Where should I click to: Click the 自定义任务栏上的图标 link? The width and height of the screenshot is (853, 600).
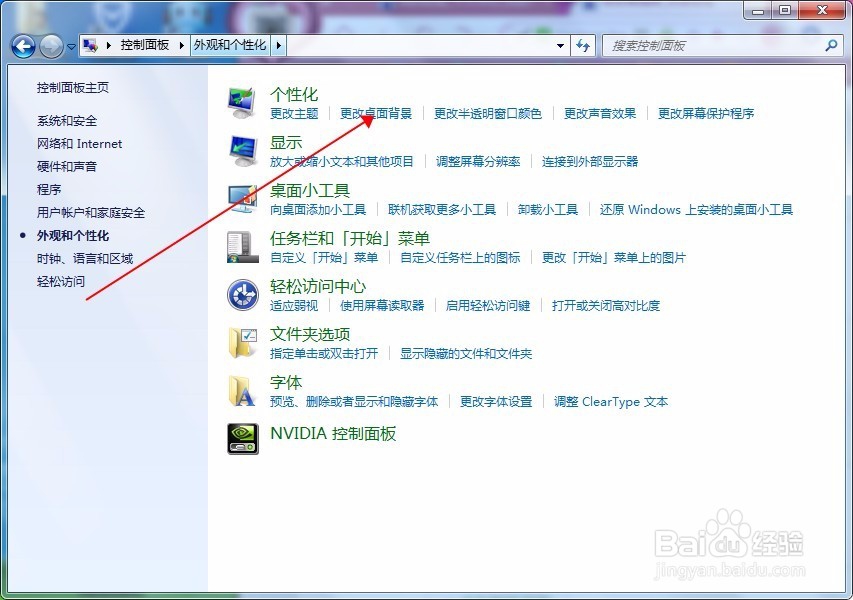[x=460, y=257]
